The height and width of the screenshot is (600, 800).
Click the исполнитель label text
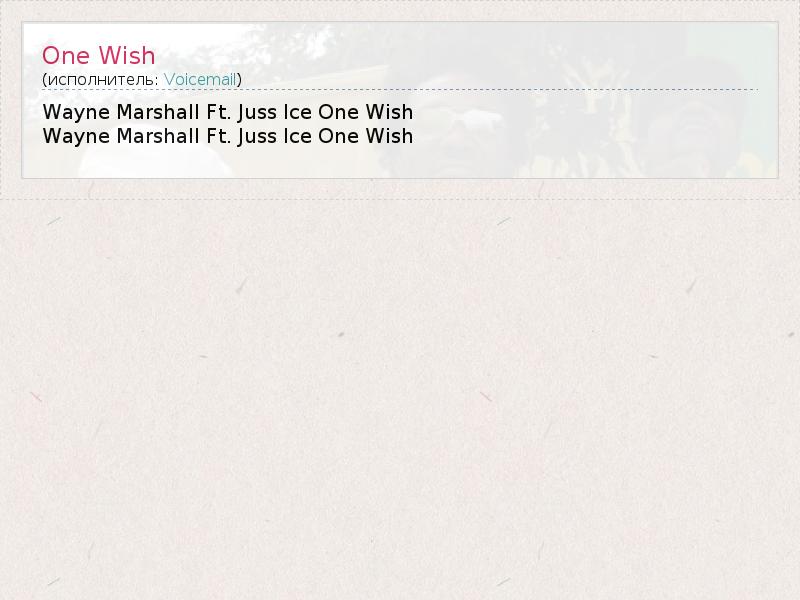tap(103, 80)
